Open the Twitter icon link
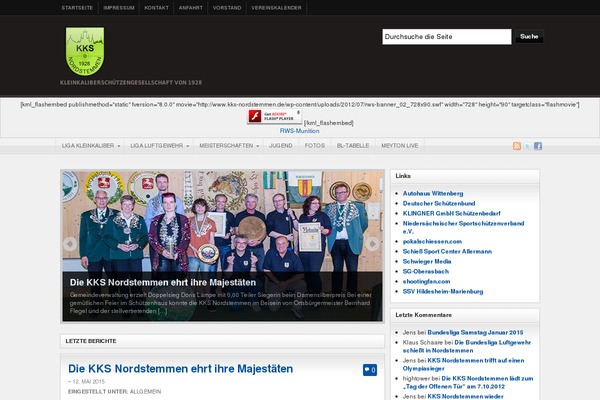Screen dimensions: 600x400 (527, 146)
